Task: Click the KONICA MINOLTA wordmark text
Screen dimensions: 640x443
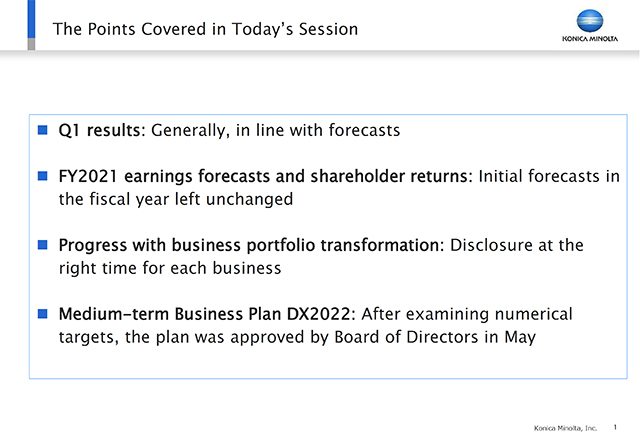Action: click(x=590, y=39)
